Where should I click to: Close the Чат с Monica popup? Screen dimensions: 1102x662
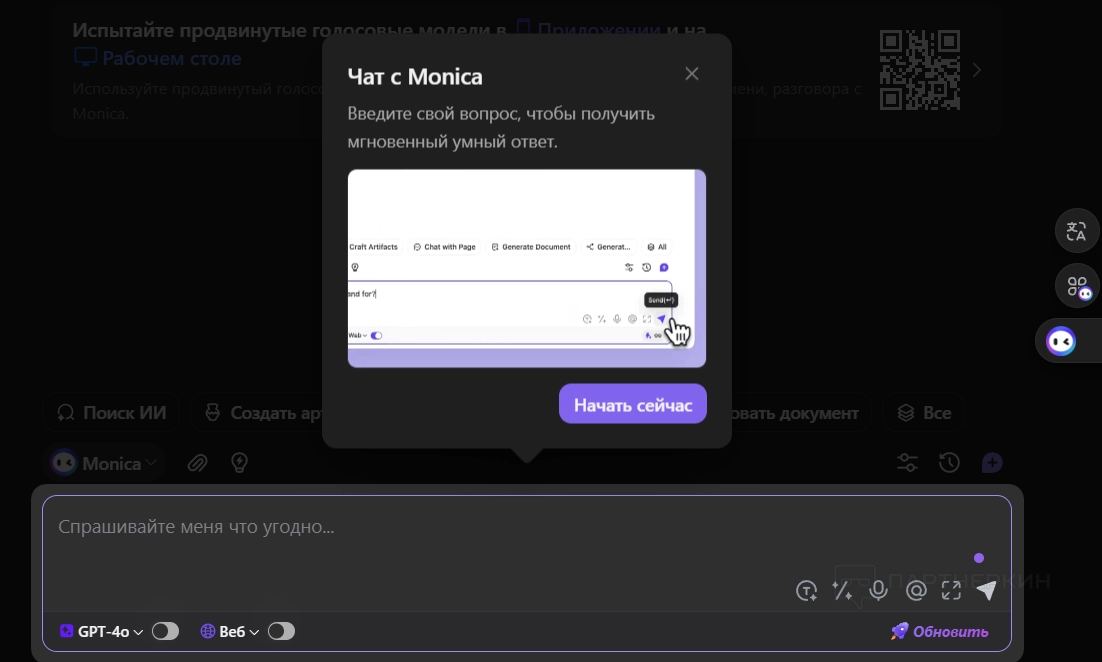point(692,74)
